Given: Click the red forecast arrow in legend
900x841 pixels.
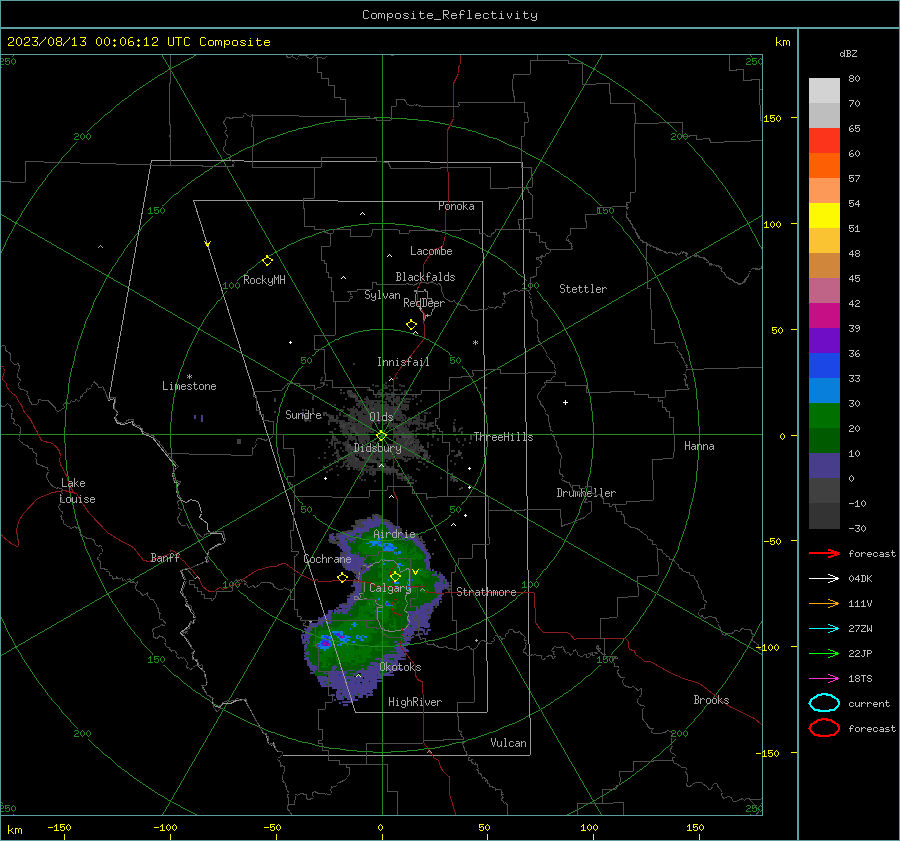Looking at the screenshot, I should (824, 553).
